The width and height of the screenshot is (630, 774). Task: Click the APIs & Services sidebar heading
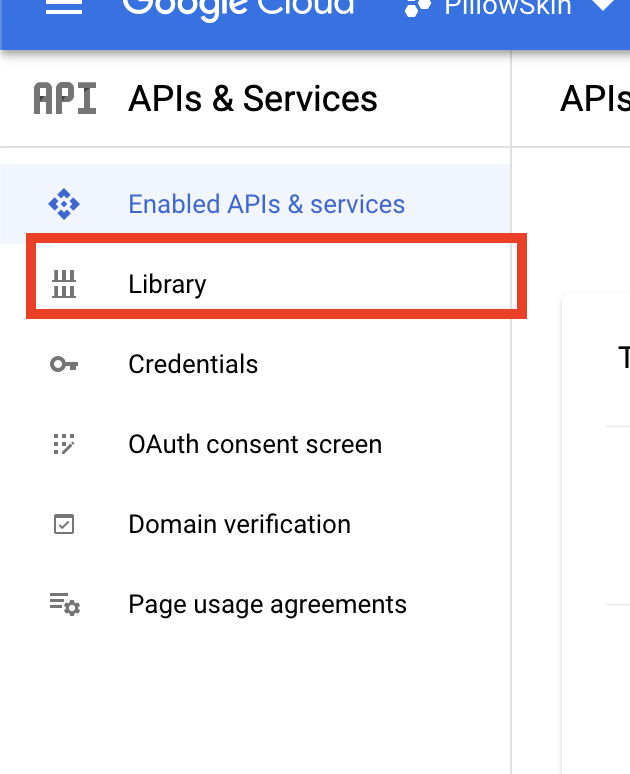(x=253, y=99)
